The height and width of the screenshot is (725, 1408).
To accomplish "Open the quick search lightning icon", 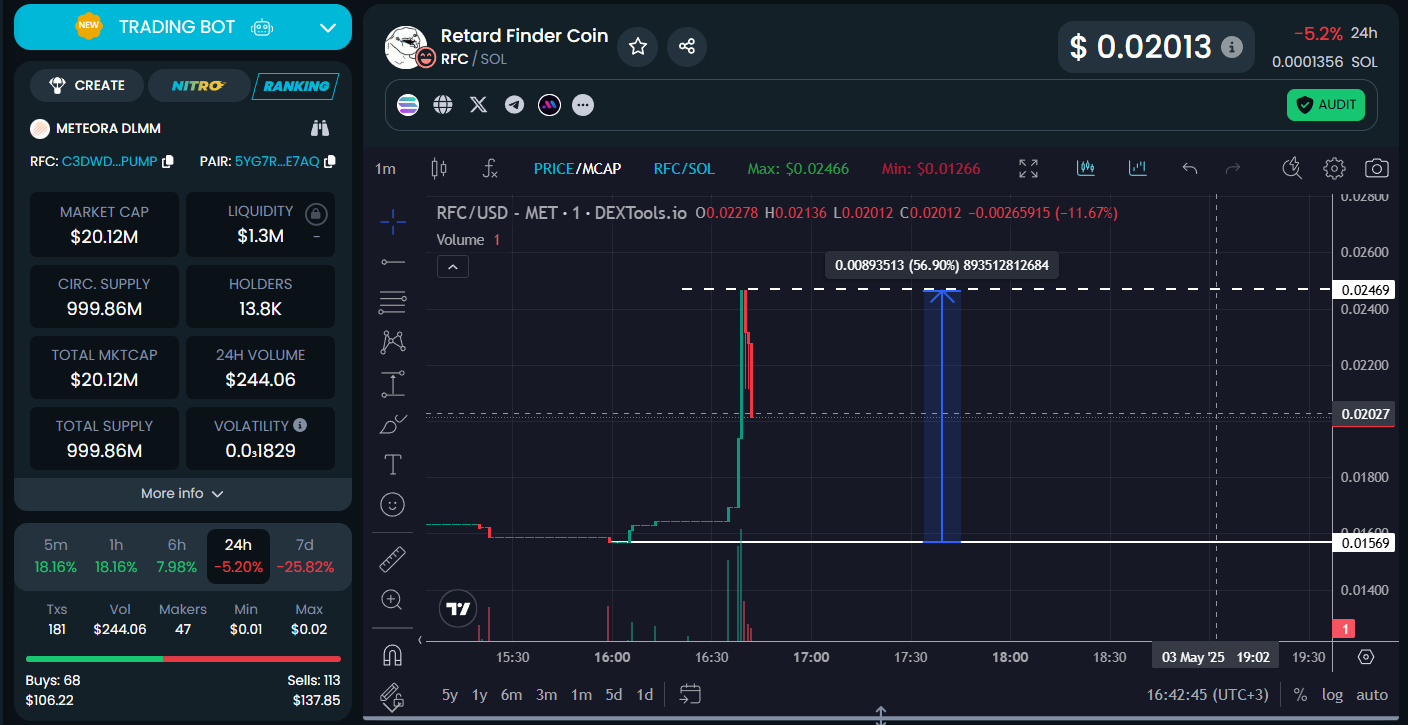I will click(1291, 168).
